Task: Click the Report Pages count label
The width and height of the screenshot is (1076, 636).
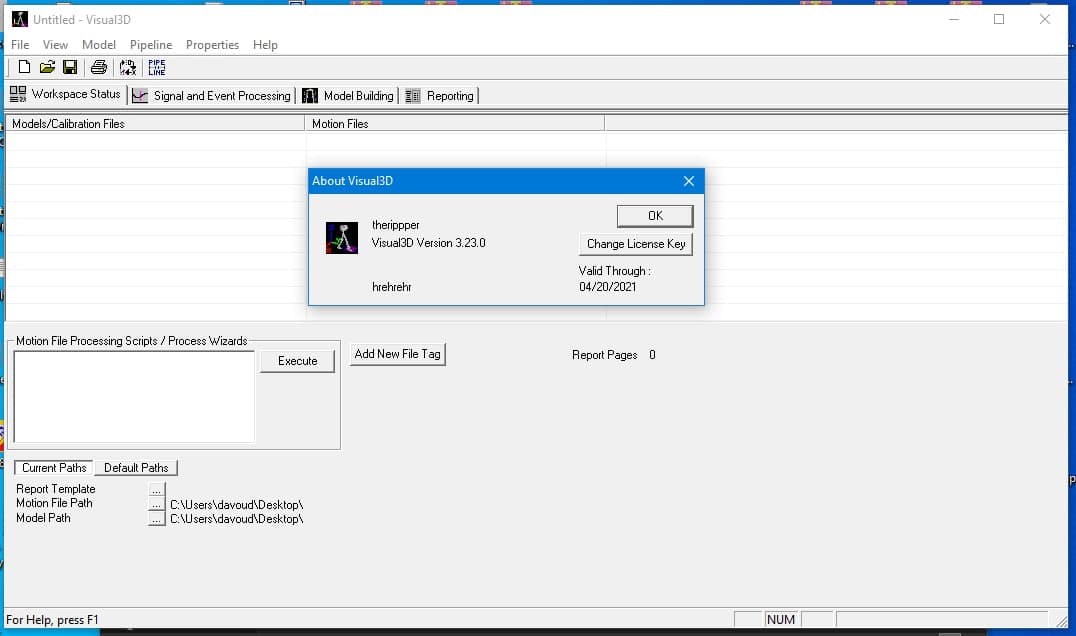Action: (613, 355)
